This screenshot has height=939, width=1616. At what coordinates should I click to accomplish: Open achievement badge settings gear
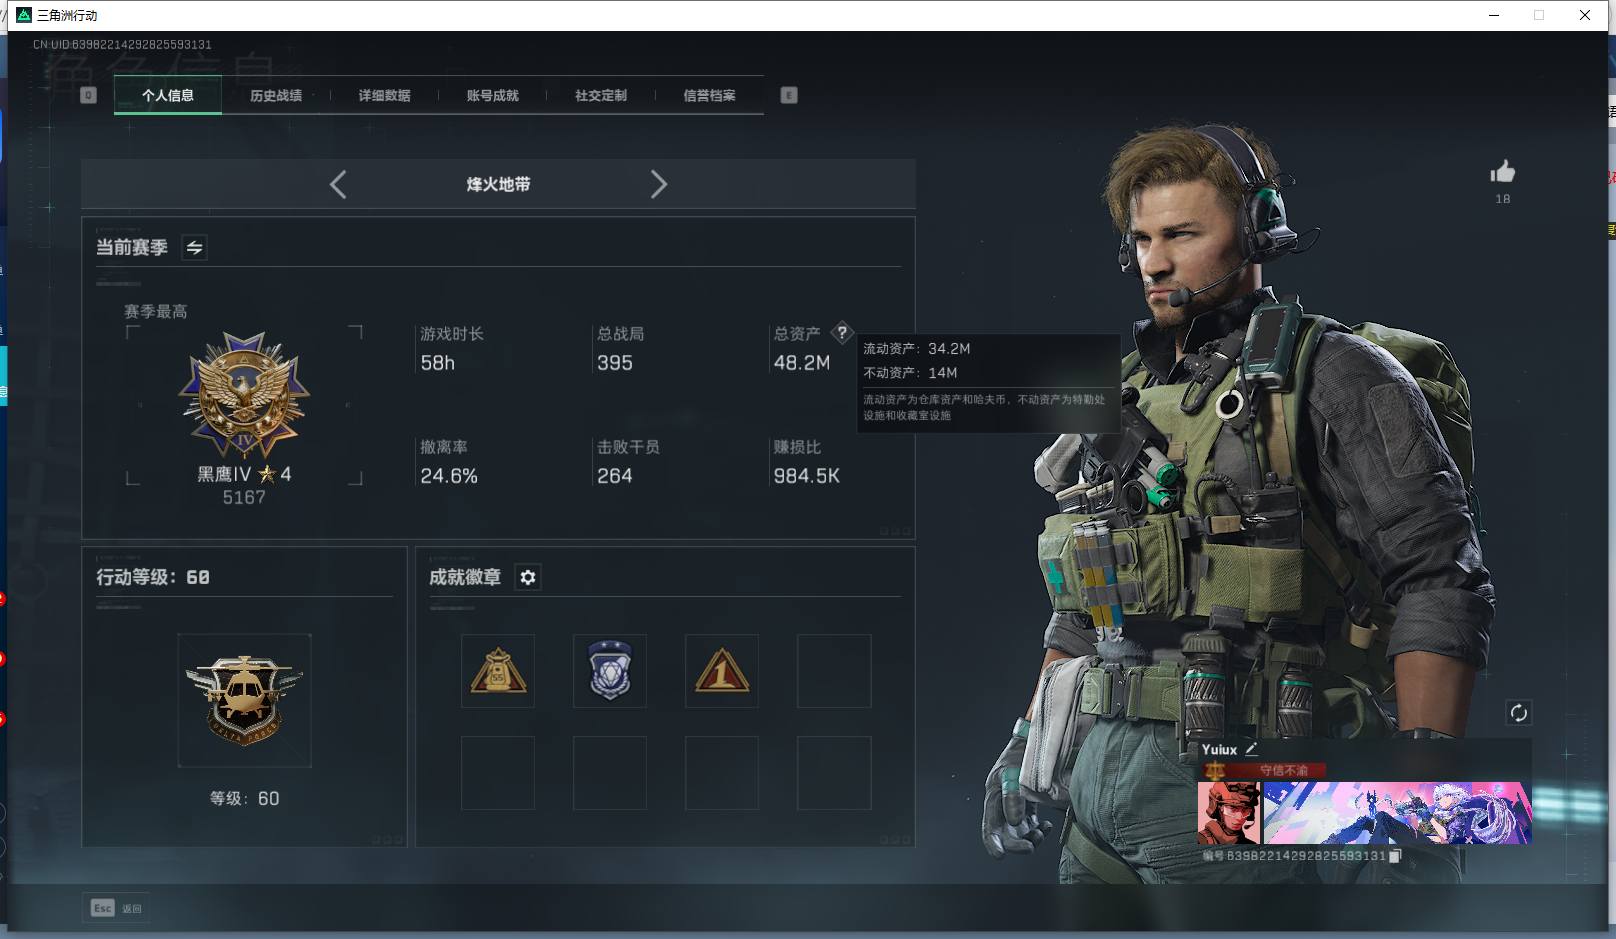[528, 577]
